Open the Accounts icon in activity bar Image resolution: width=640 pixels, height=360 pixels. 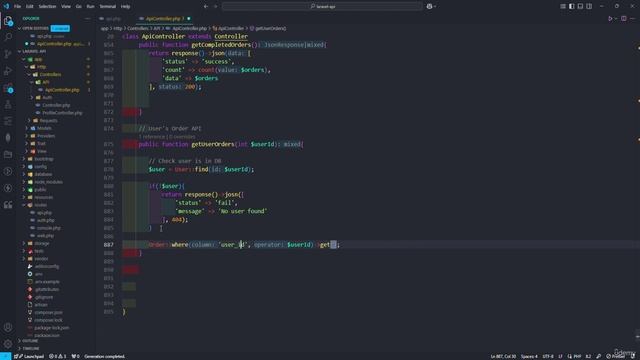coord(8,327)
